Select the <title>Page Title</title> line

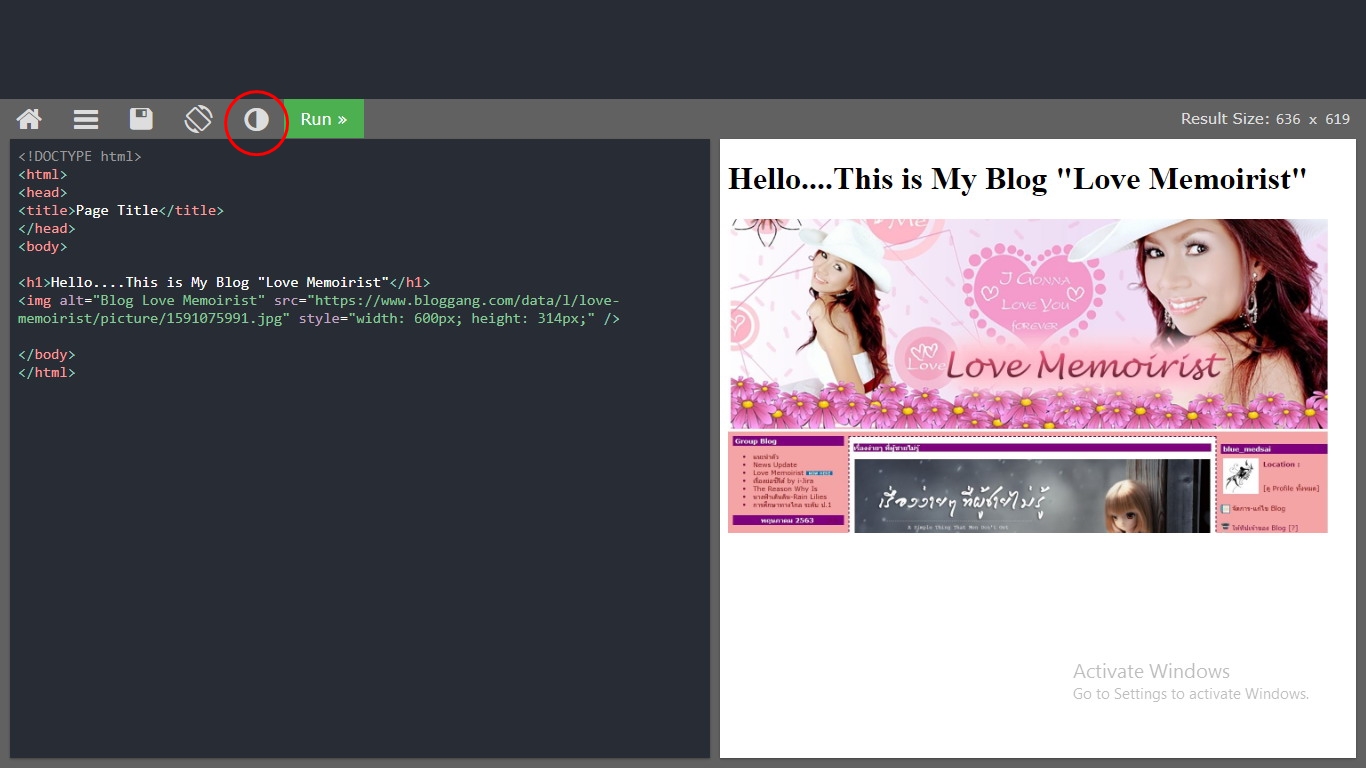pos(121,210)
